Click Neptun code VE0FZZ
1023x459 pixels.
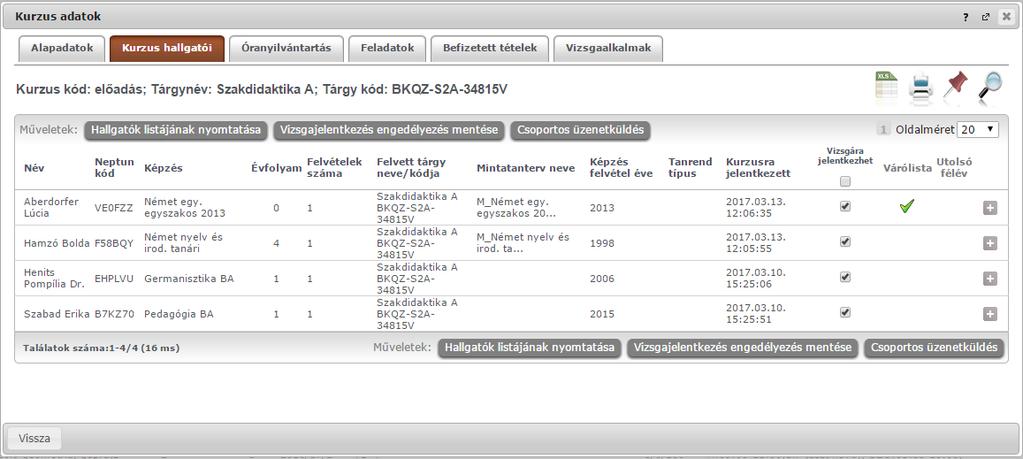click(x=114, y=208)
